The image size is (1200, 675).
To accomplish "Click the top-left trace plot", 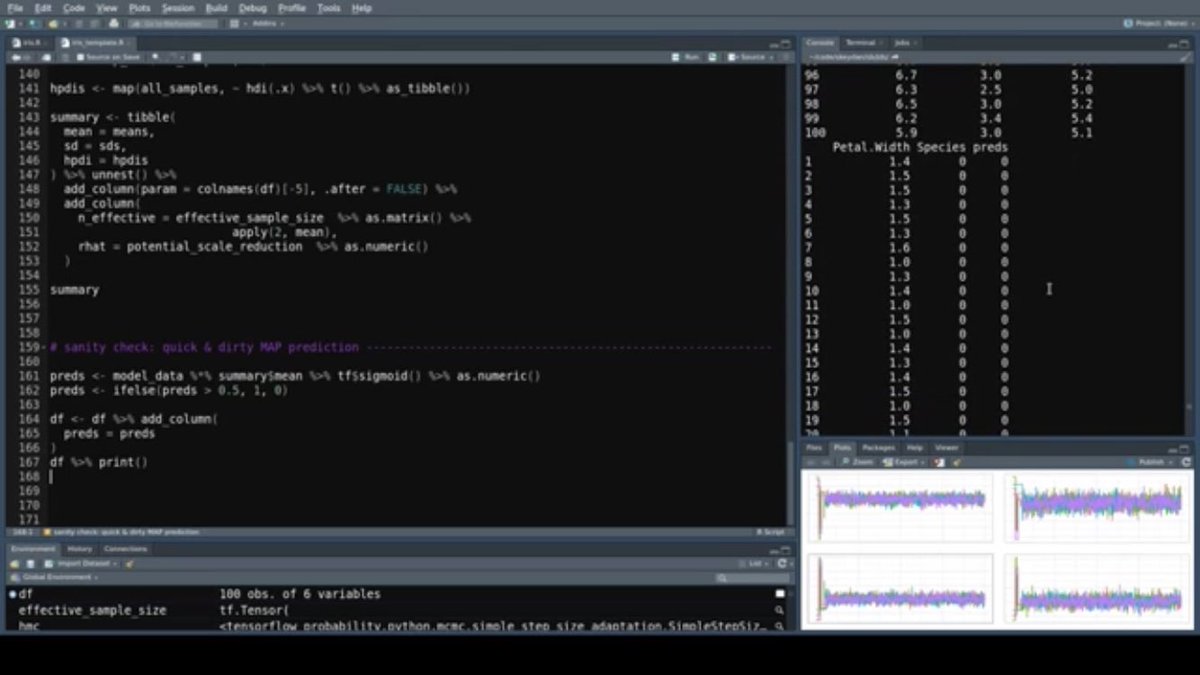I will point(900,509).
